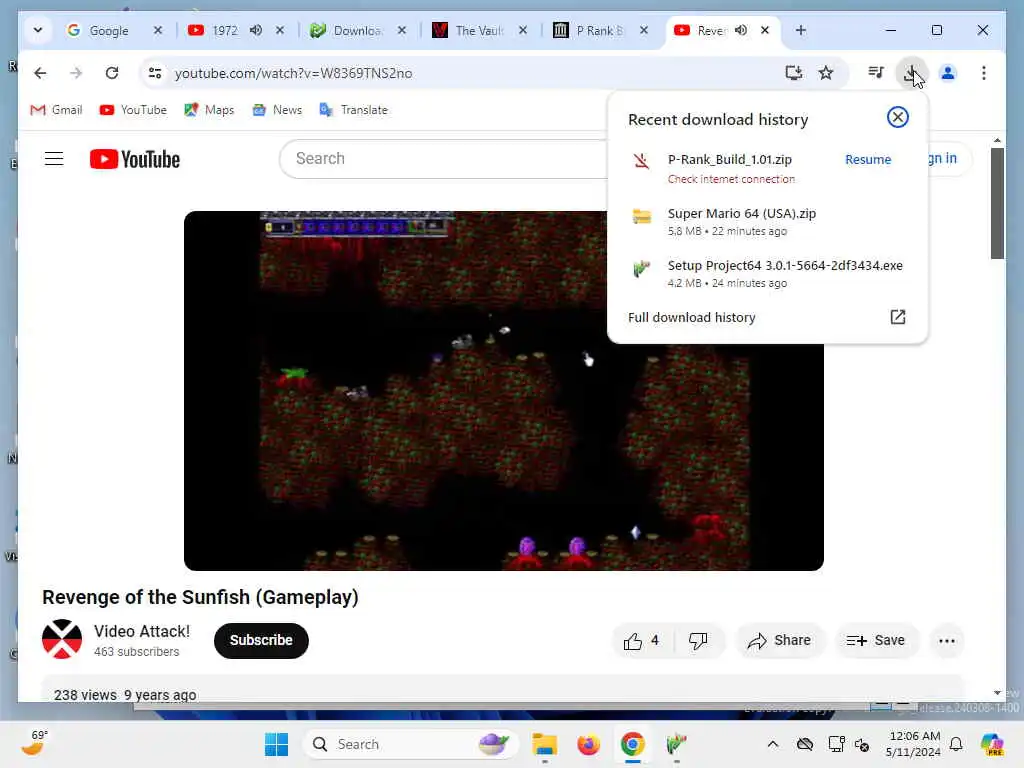1024x768 pixels.
Task: Open the Project64 taskbar icon
Action: (x=676, y=744)
